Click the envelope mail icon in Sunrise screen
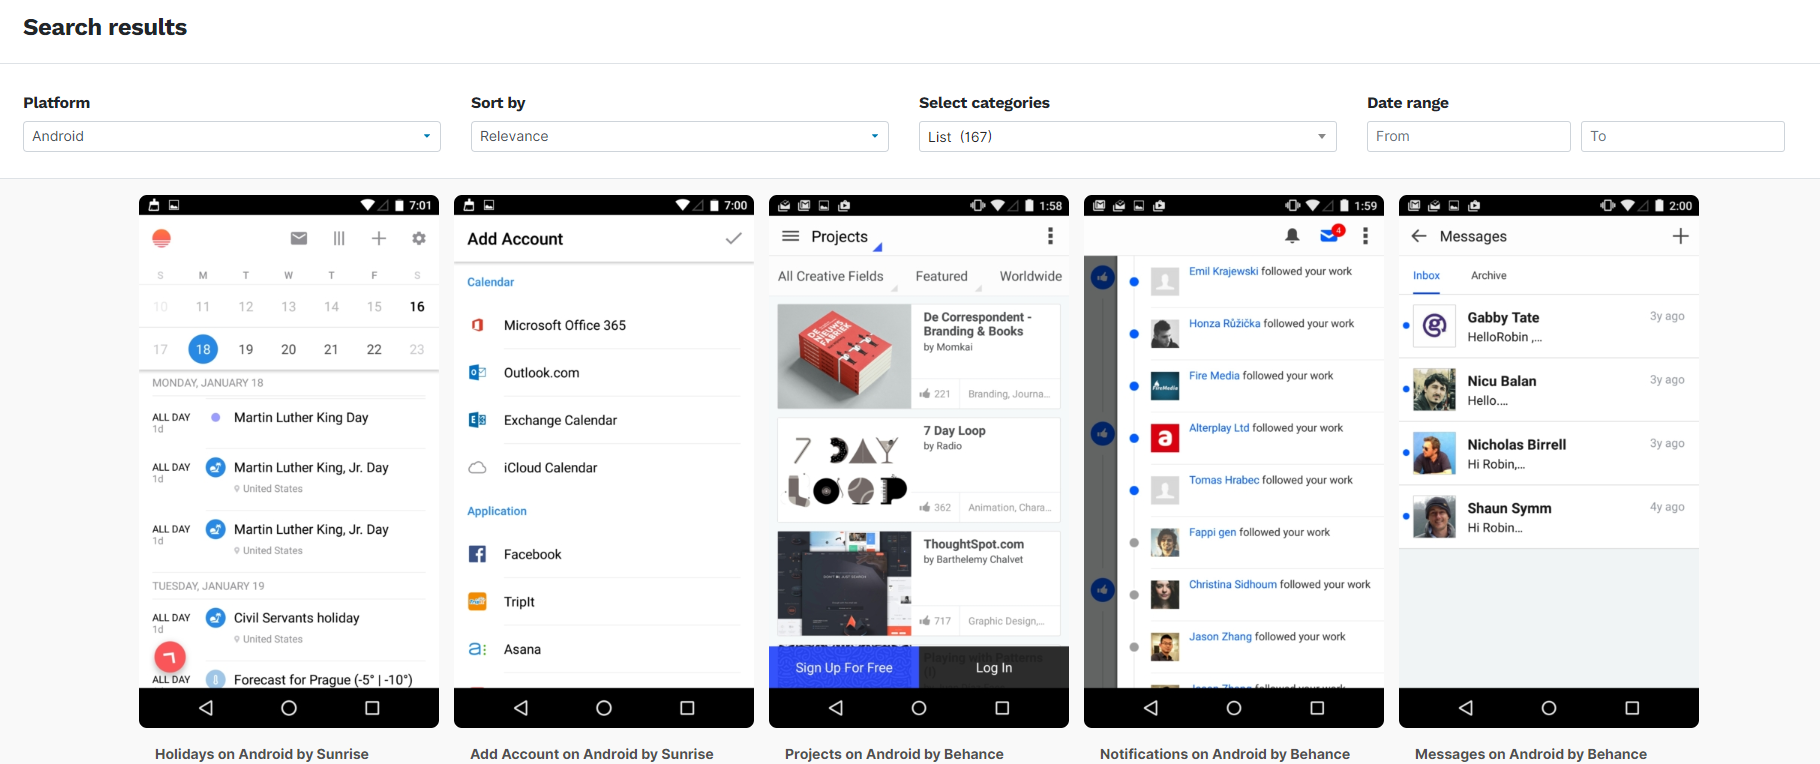This screenshot has width=1820, height=764. (x=299, y=238)
